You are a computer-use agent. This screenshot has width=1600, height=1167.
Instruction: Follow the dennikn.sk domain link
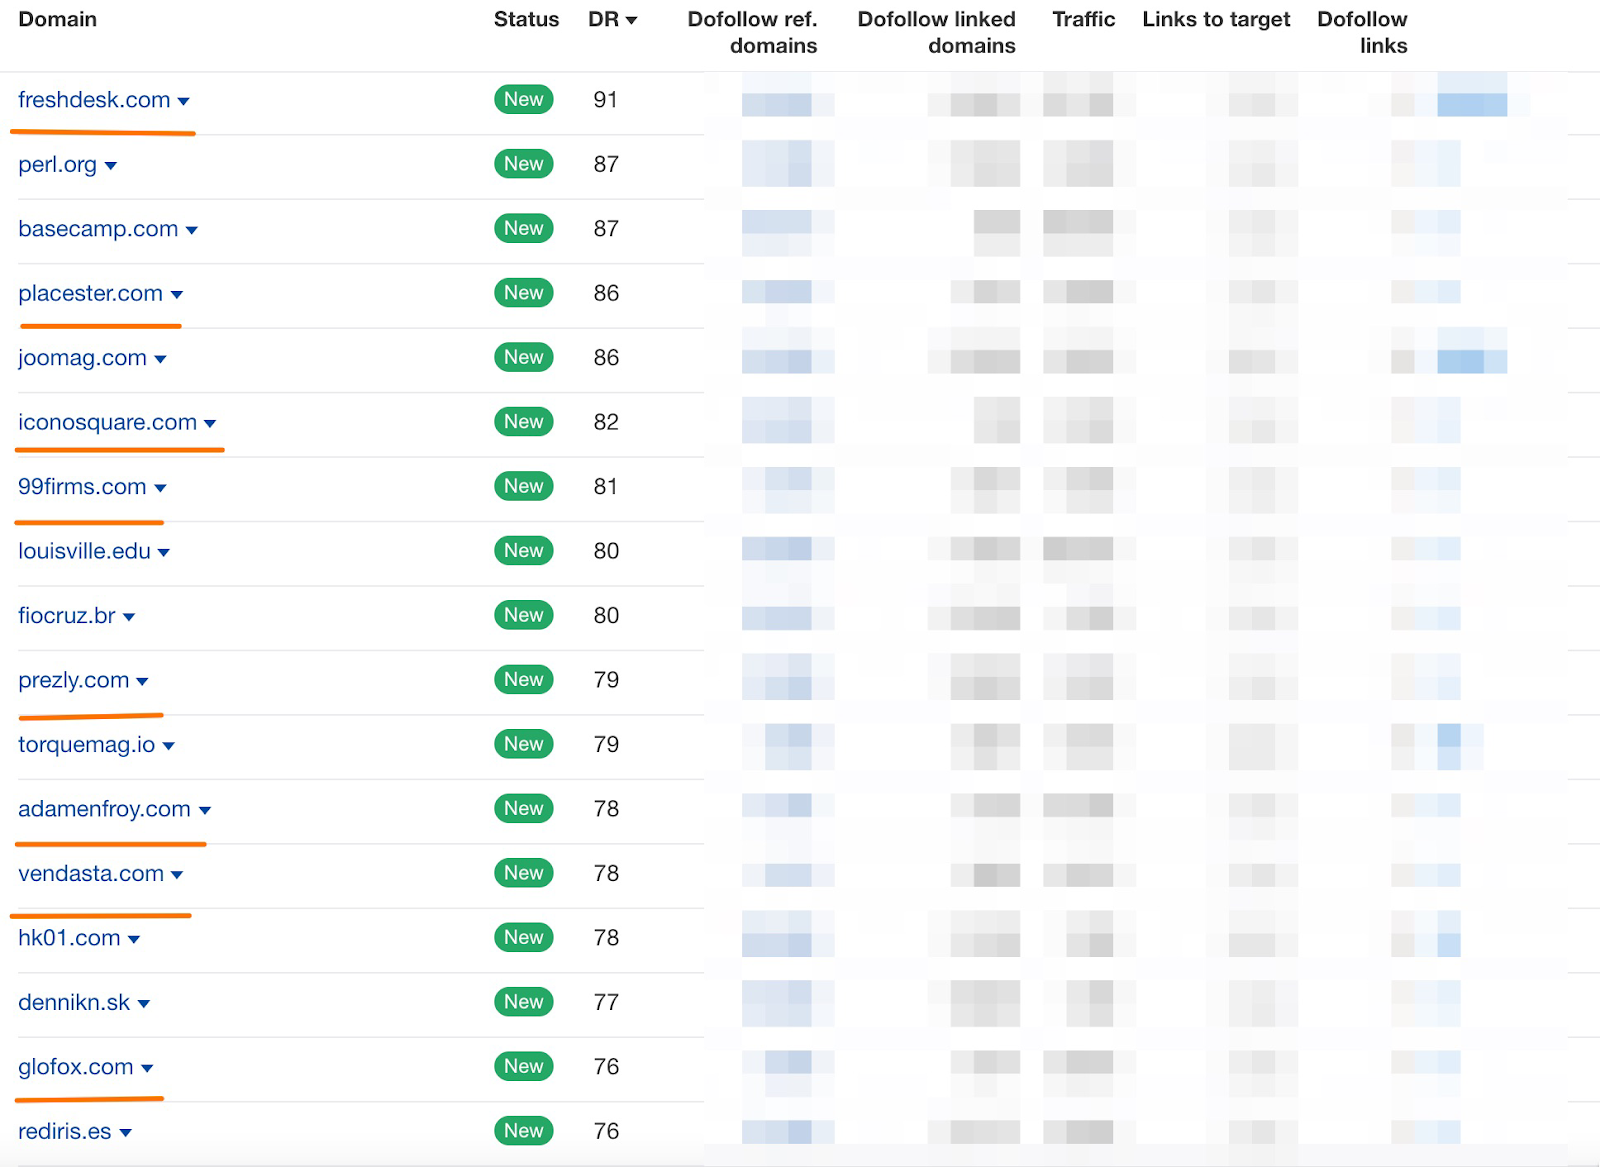tap(74, 1003)
